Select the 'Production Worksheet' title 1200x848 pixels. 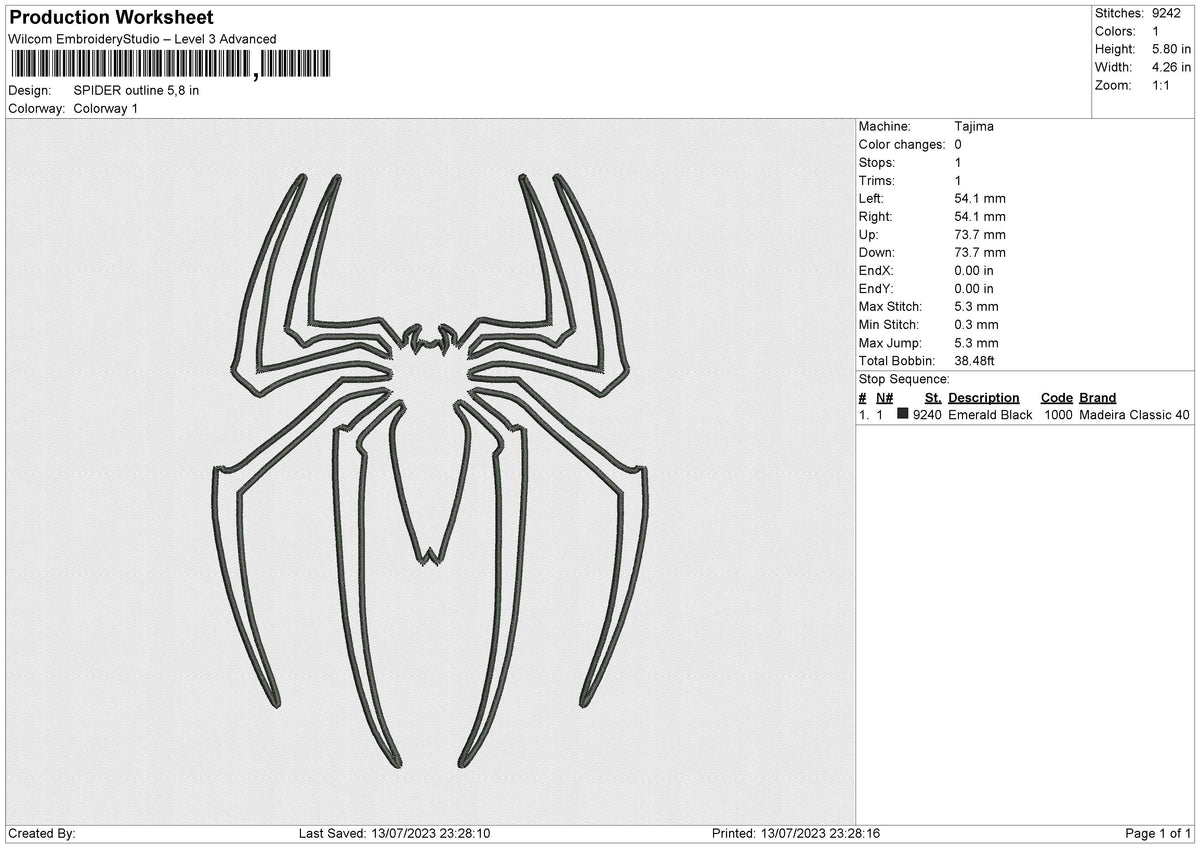tap(111, 18)
